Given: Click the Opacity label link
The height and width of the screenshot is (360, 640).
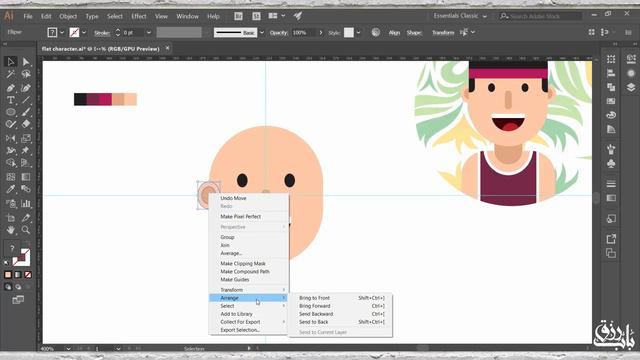Looking at the screenshot, I should click(x=278, y=33).
